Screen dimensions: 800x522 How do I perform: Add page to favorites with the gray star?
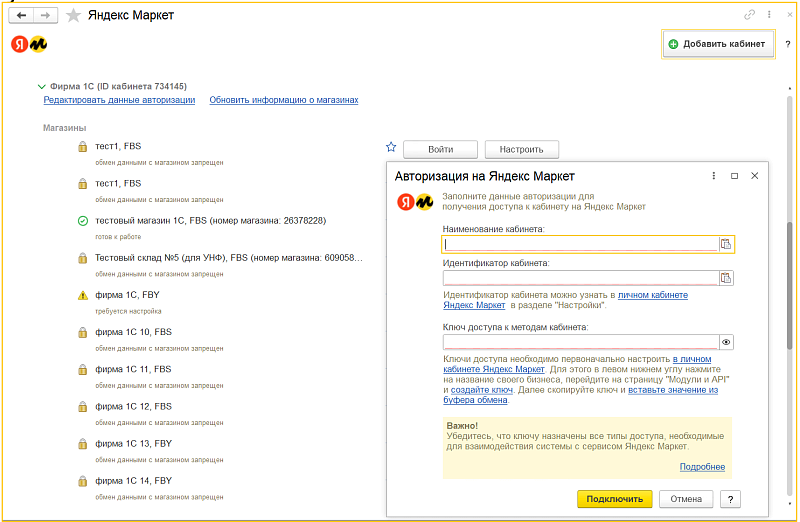[x=73, y=15]
